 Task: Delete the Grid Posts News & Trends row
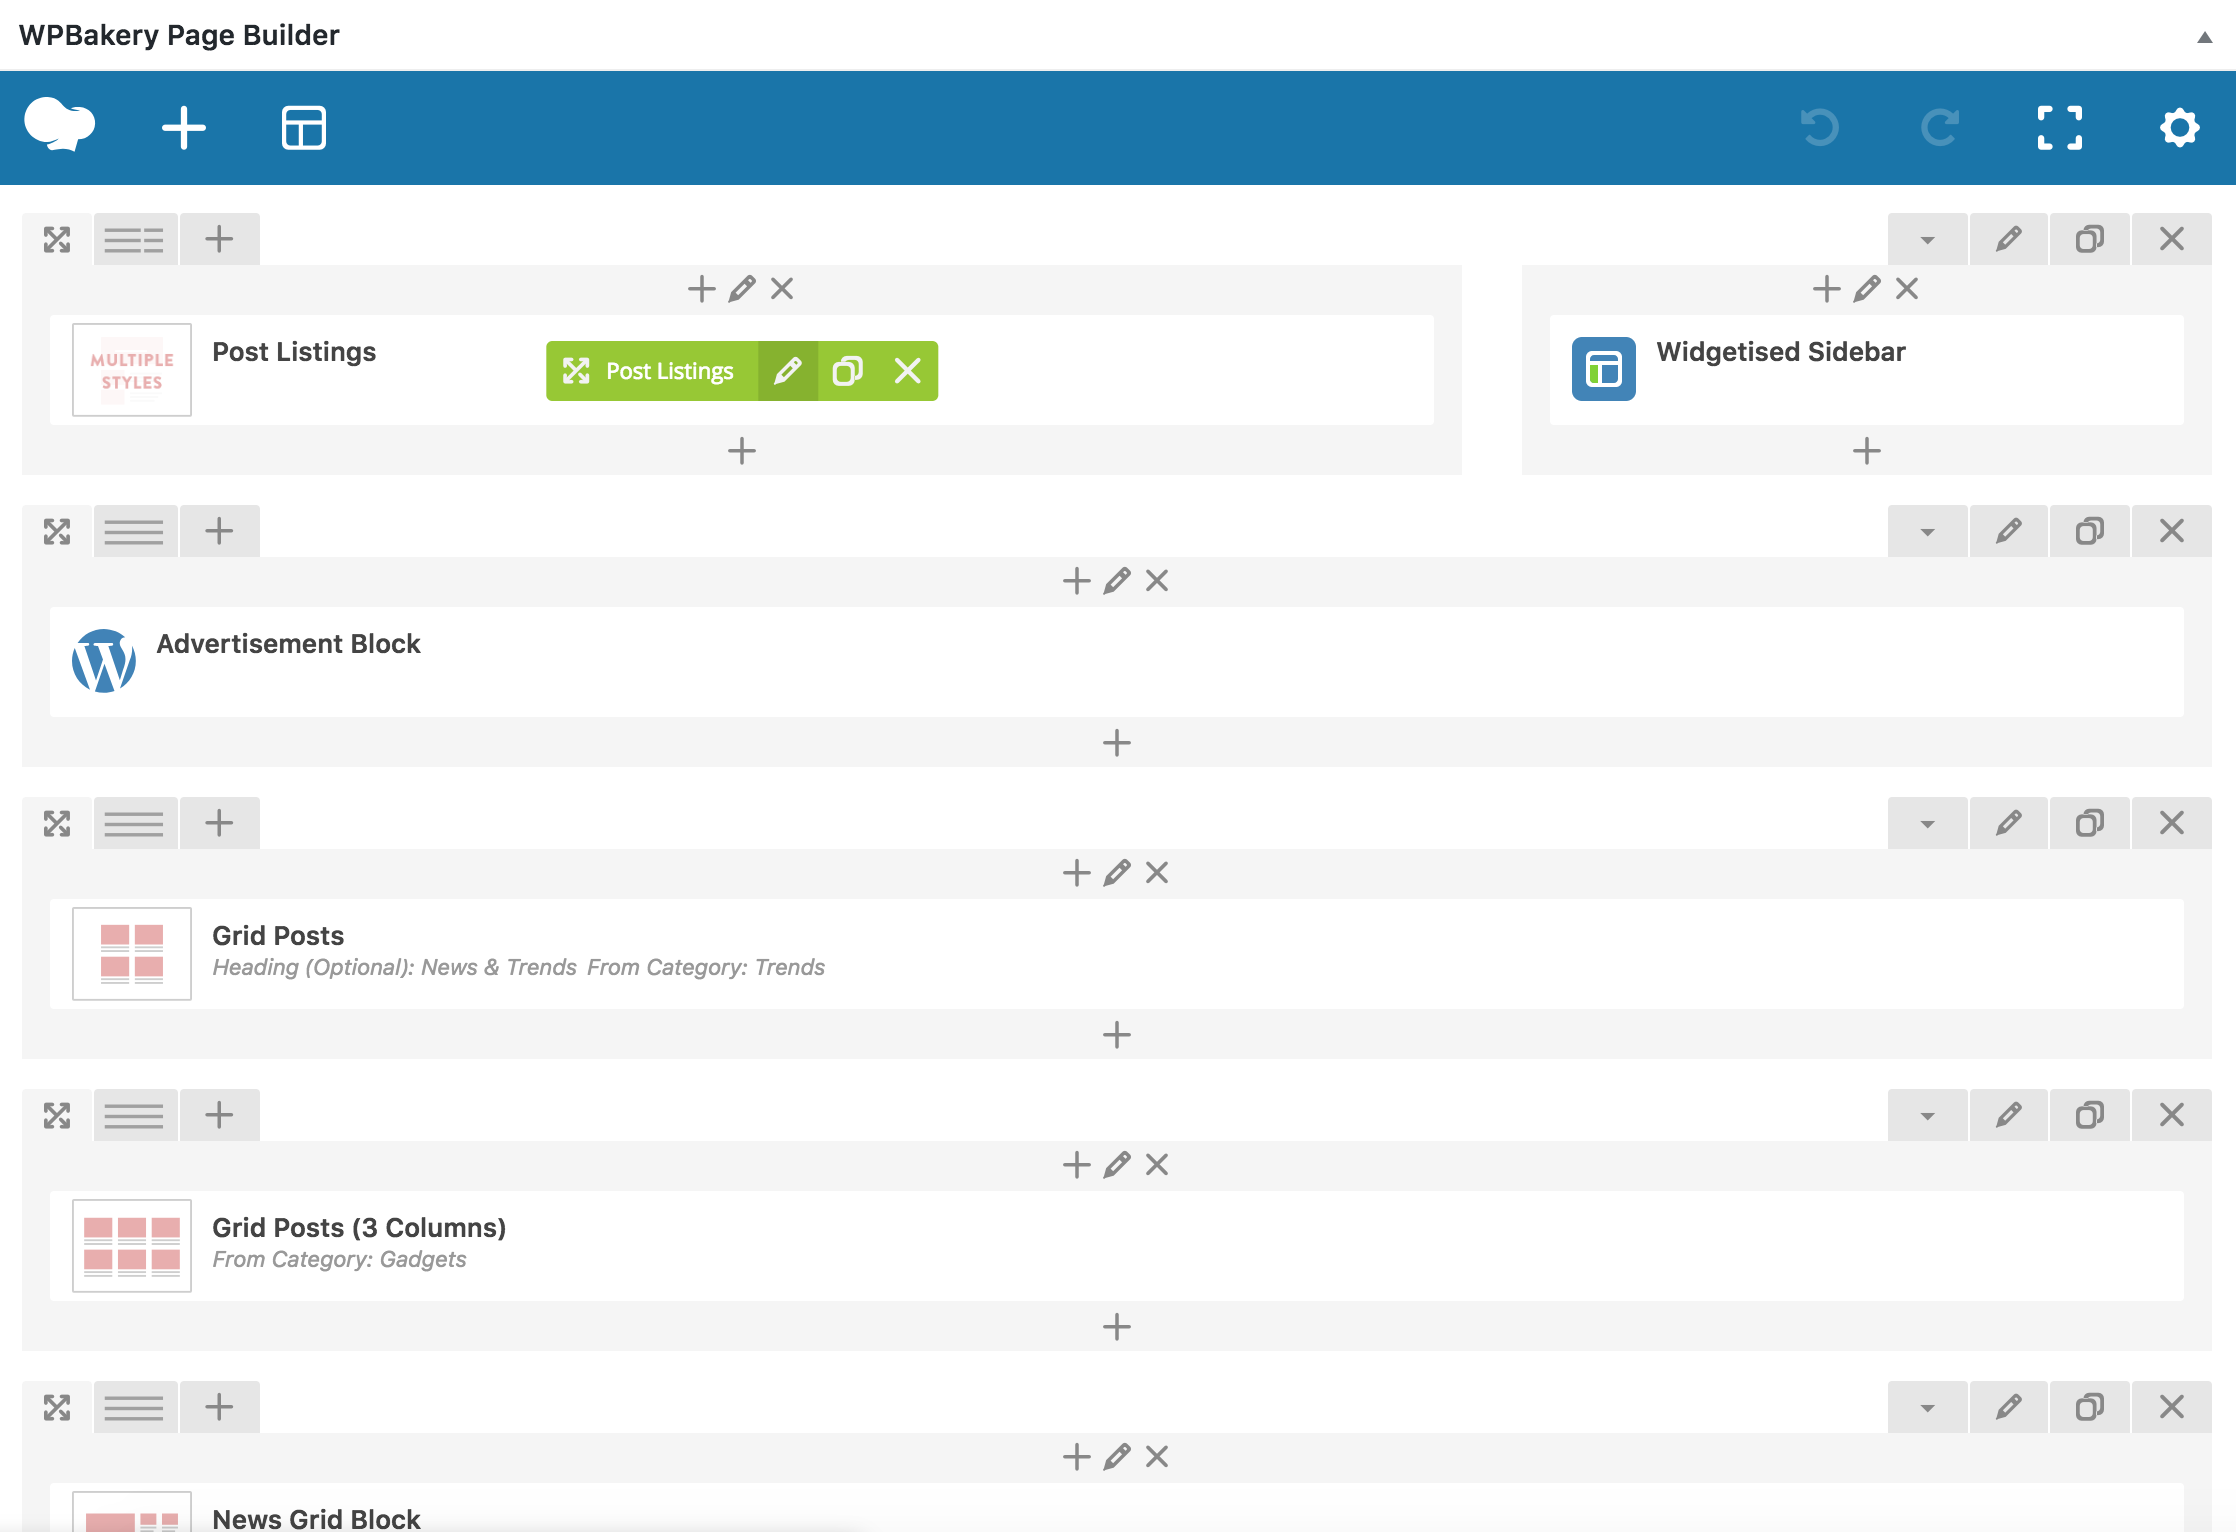[2172, 823]
